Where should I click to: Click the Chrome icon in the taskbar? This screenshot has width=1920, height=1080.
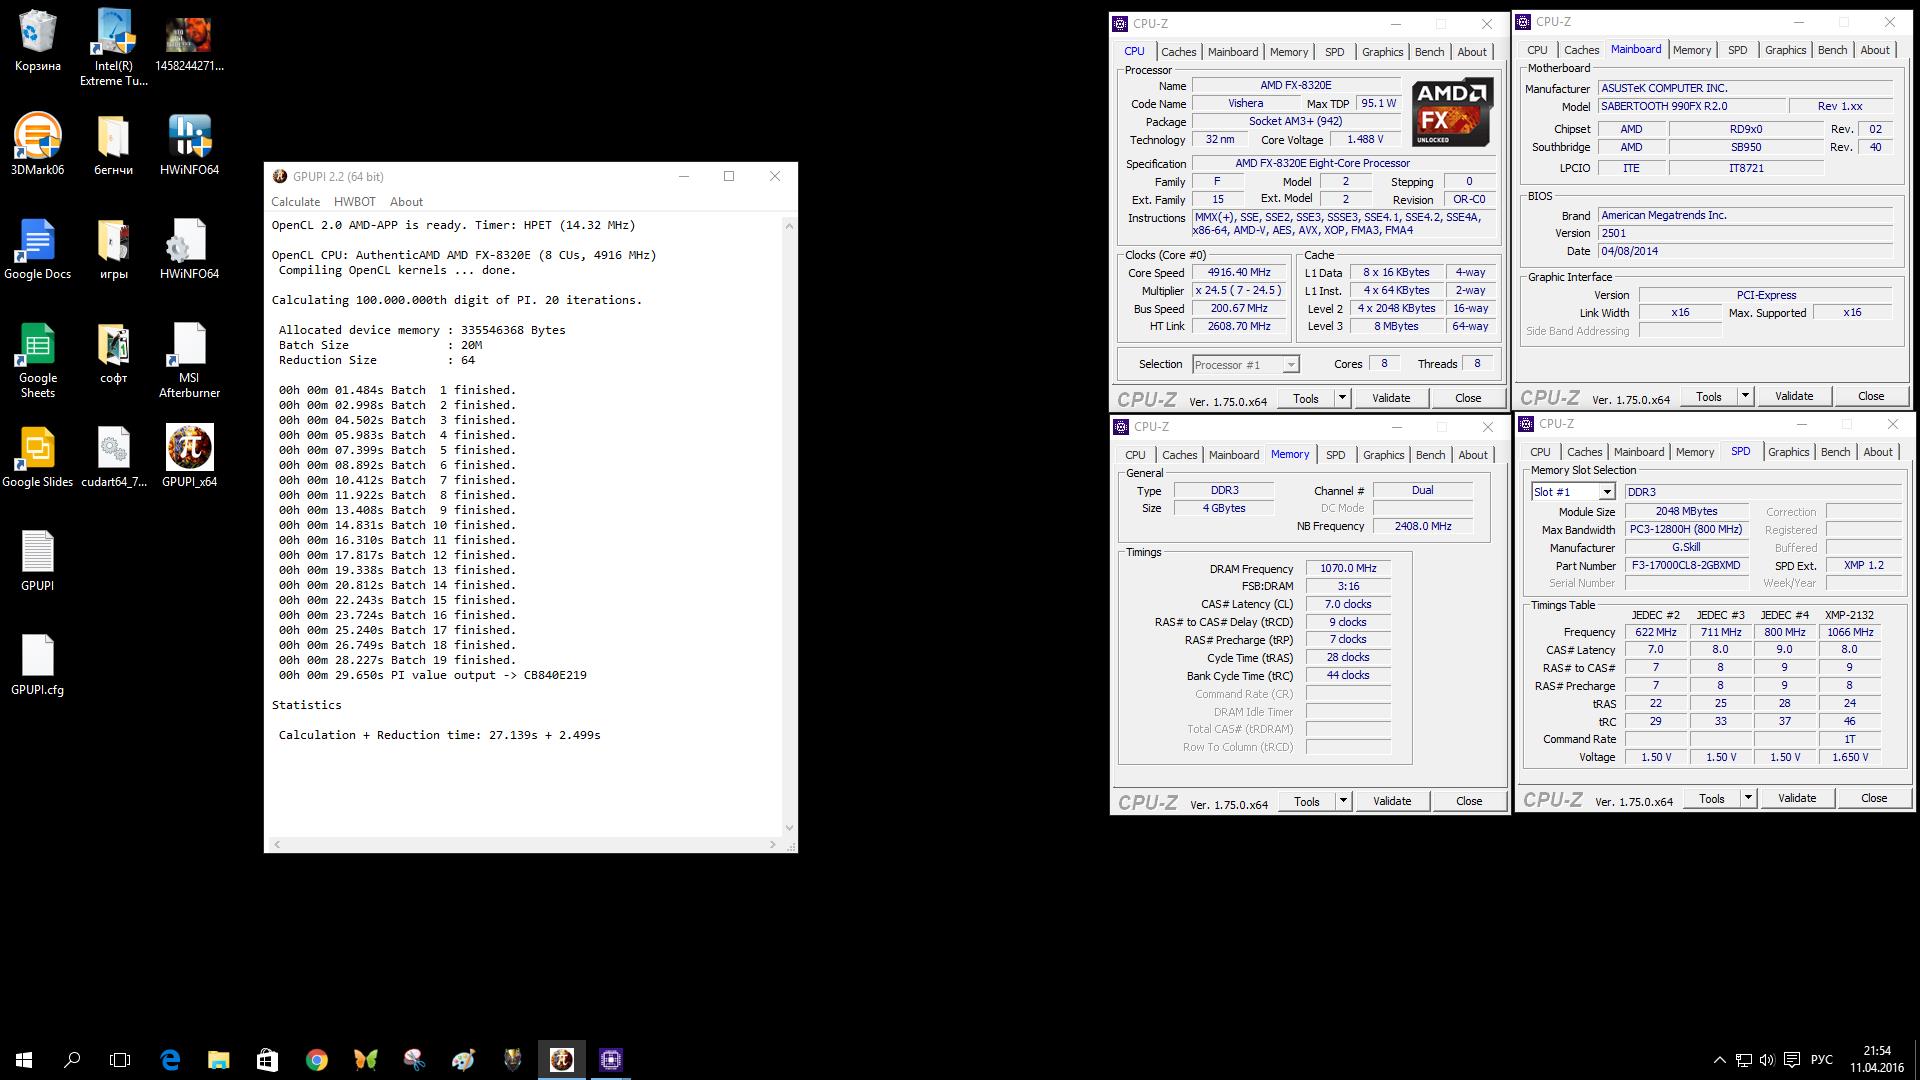[316, 1060]
